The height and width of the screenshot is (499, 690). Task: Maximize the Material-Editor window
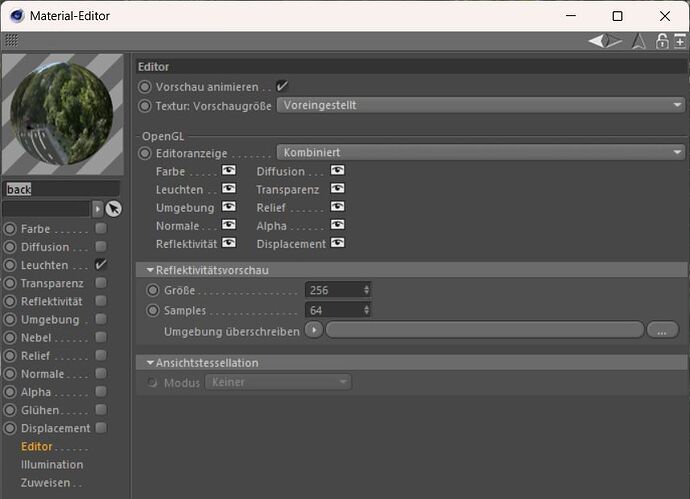pos(617,16)
